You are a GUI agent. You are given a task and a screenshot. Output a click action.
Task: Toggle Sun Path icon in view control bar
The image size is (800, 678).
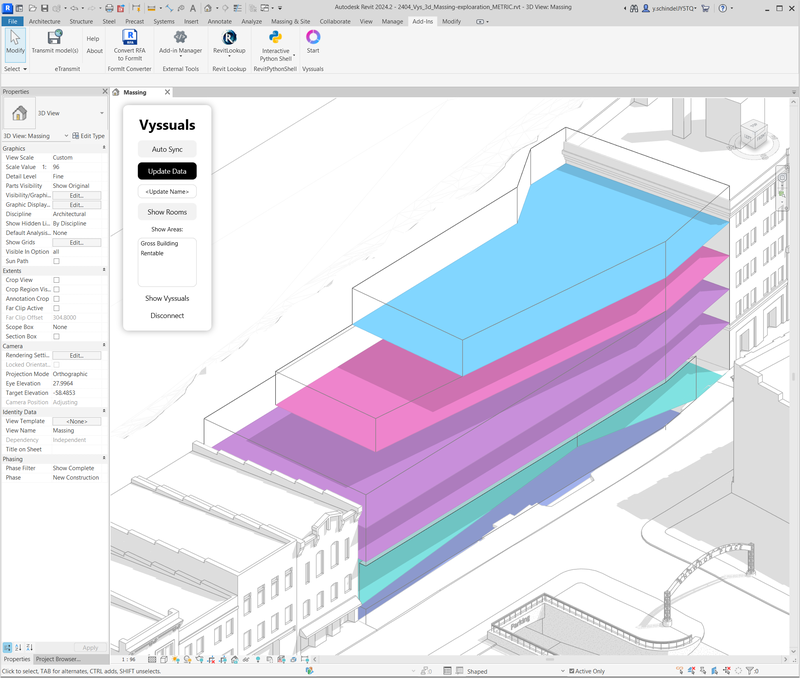coord(176,660)
